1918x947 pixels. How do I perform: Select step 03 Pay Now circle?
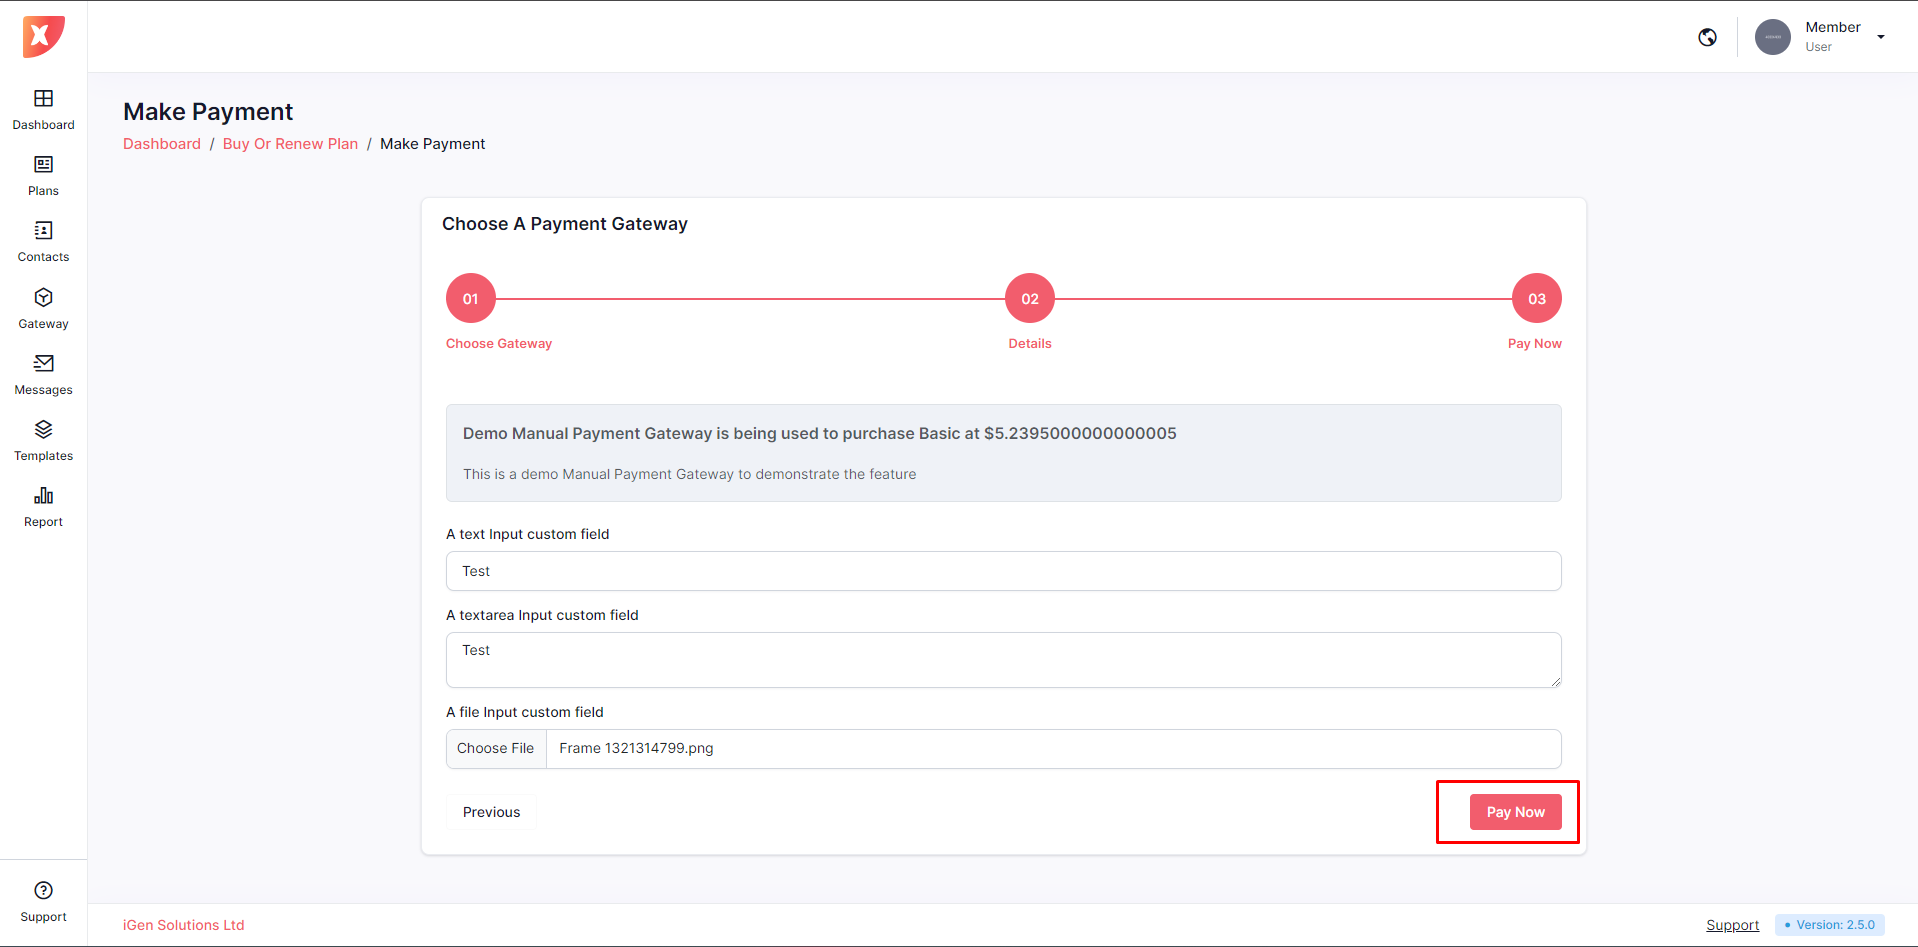pyautogui.click(x=1536, y=298)
